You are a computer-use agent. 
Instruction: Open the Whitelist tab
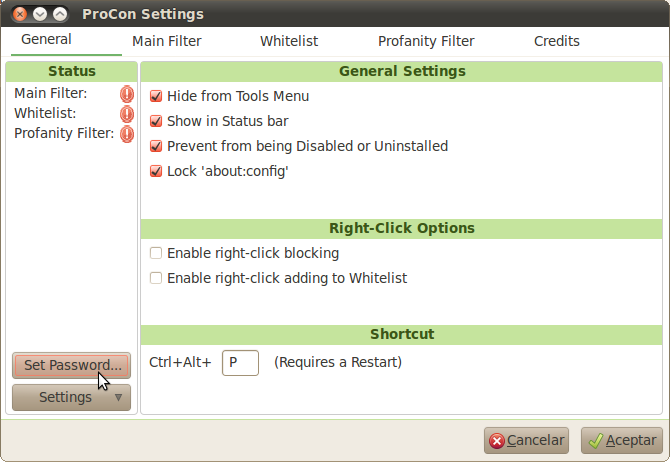[x=289, y=41]
